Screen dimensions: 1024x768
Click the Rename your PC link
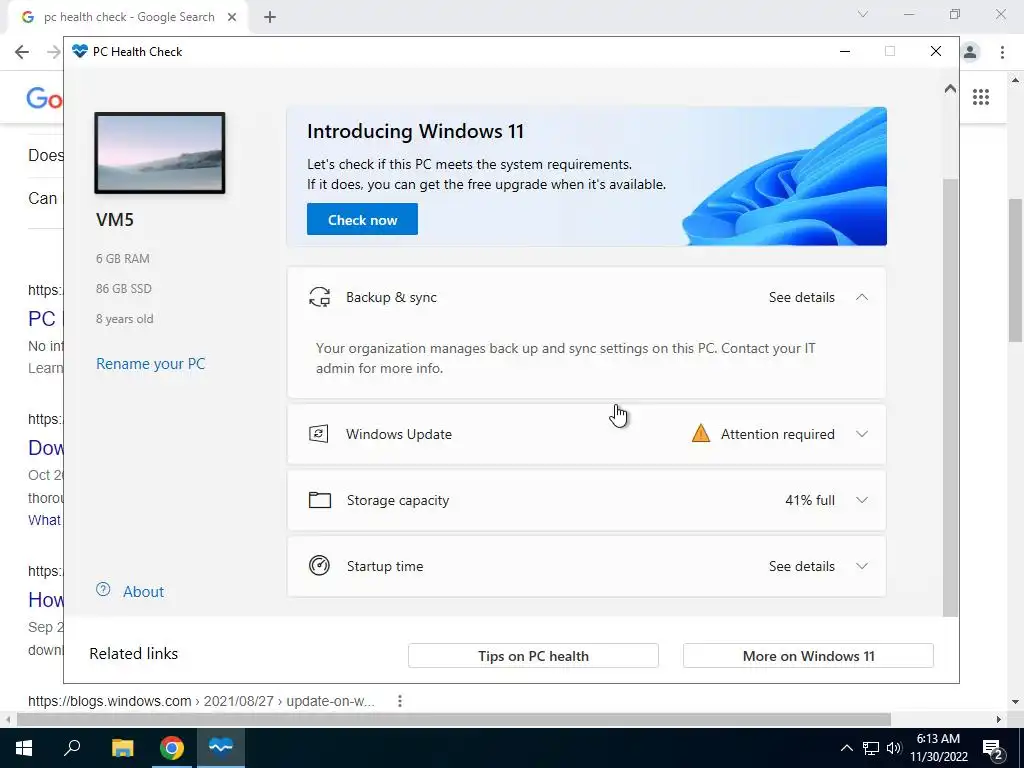click(x=150, y=364)
